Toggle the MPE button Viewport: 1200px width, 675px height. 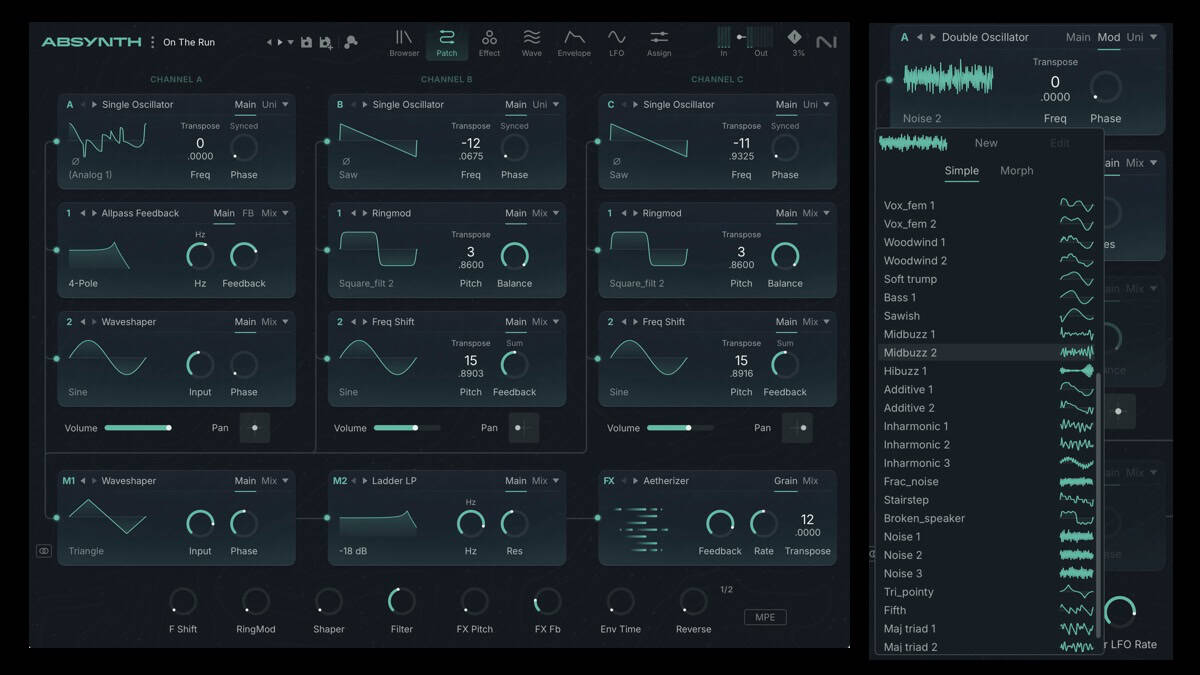point(765,617)
